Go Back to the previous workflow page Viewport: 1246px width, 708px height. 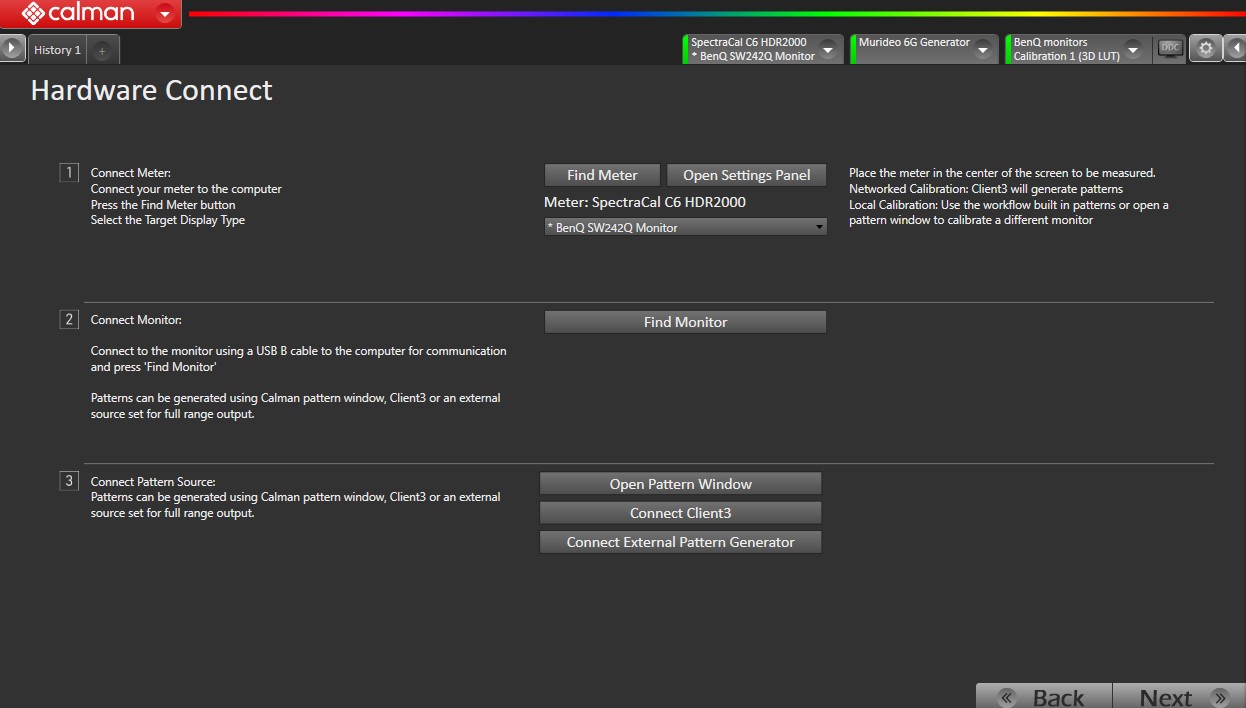(x=1044, y=697)
